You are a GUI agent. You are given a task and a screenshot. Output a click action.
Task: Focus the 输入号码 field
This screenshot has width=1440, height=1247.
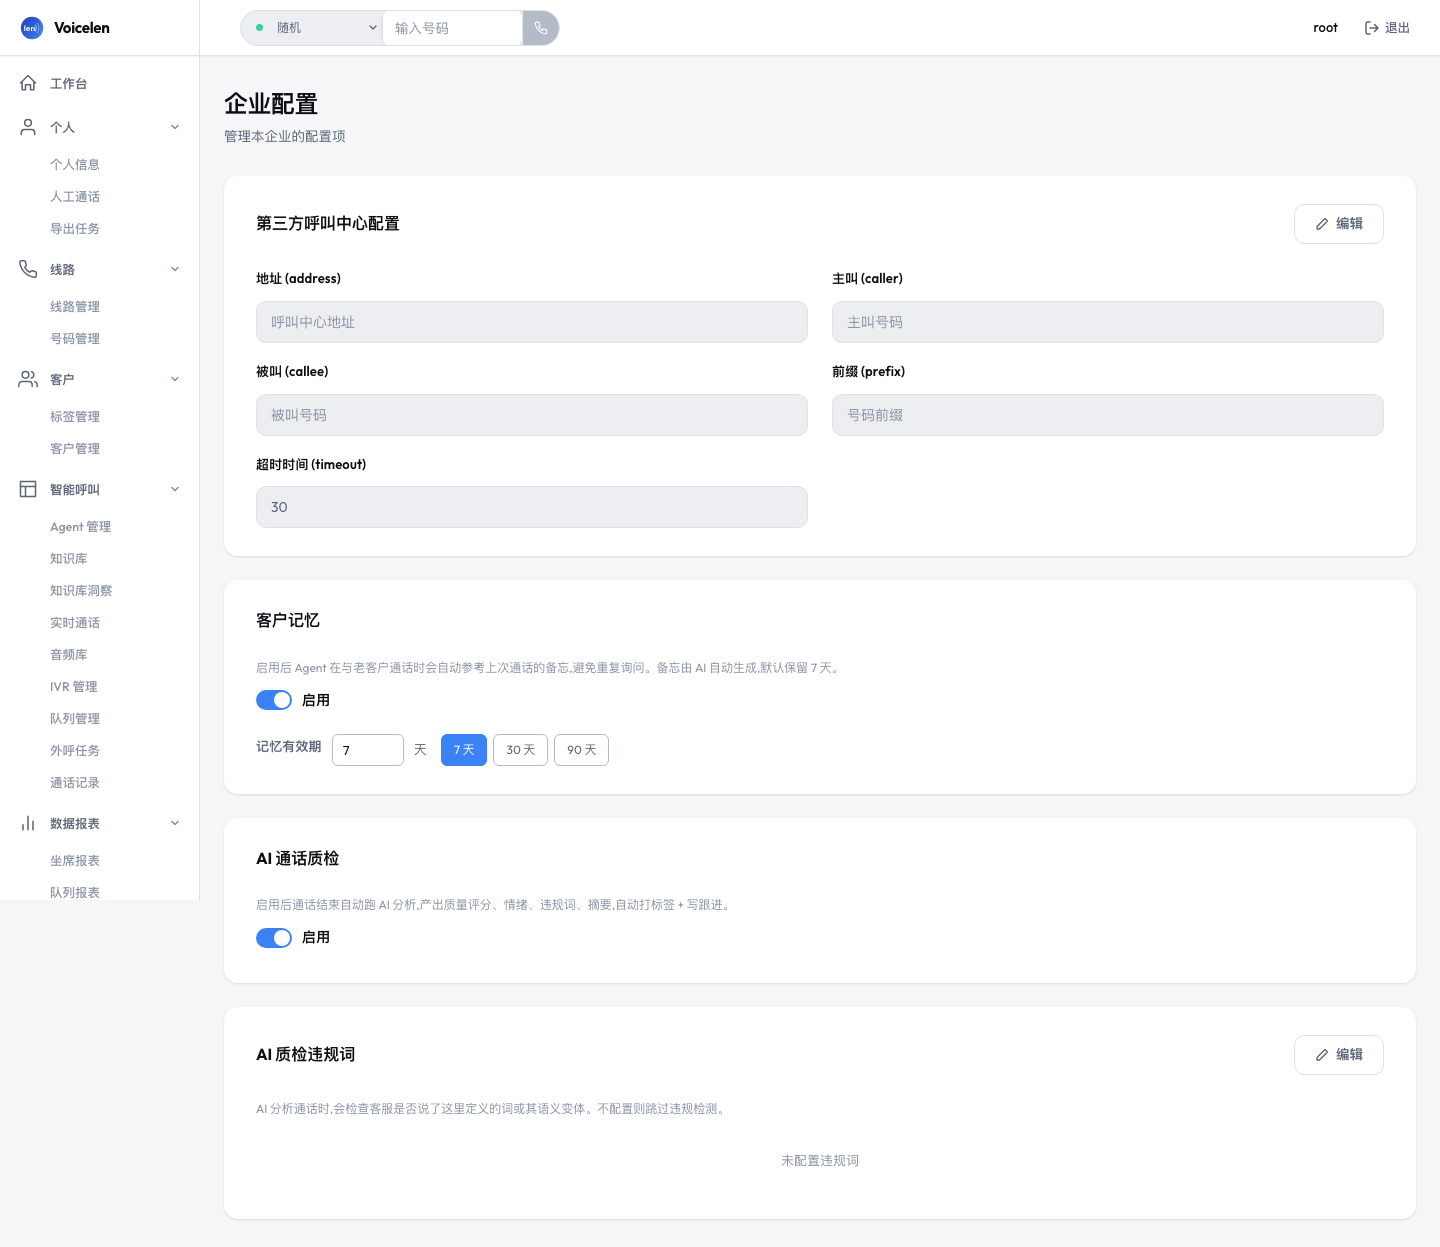(x=452, y=28)
